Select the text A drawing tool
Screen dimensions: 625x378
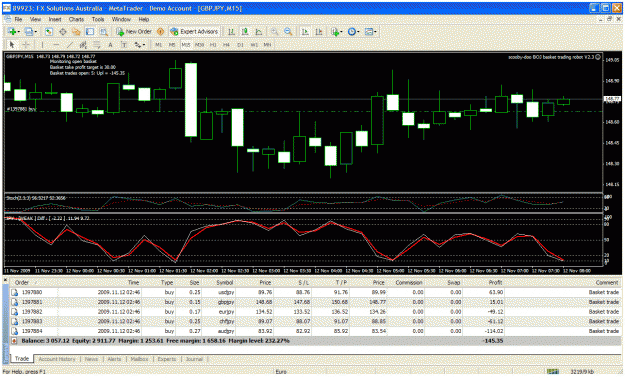pyautogui.click(x=110, y=45)
